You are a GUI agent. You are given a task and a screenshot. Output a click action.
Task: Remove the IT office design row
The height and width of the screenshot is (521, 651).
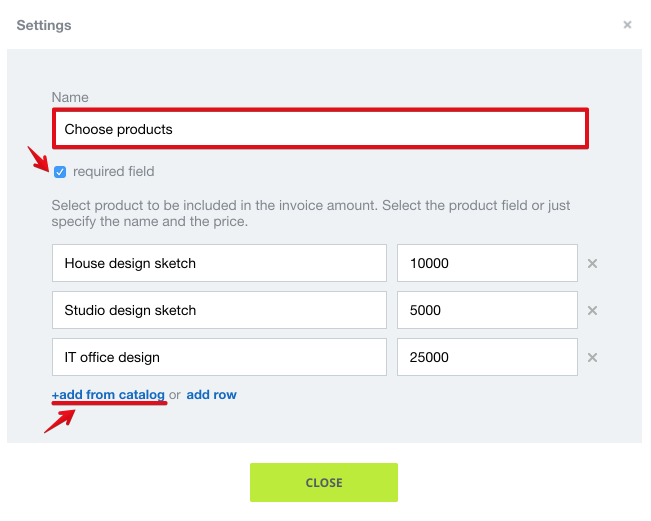pyautogui.click(x=592, y=357)
